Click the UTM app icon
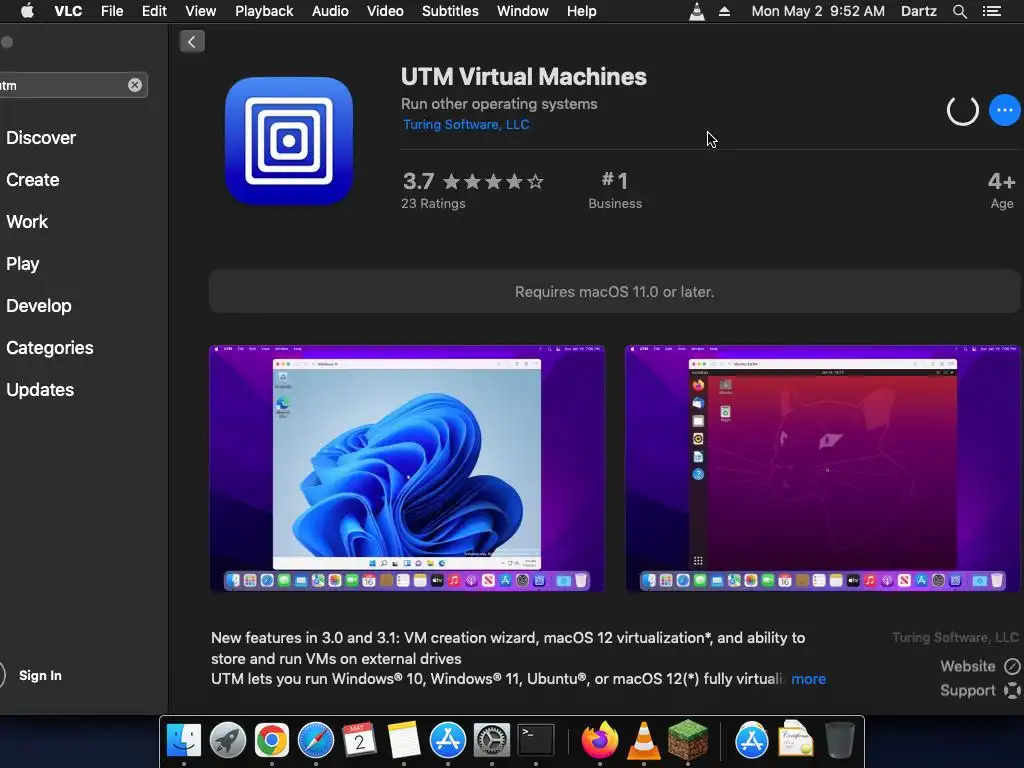This screenshot has height=768, width=1024. (x=289, y=140)
